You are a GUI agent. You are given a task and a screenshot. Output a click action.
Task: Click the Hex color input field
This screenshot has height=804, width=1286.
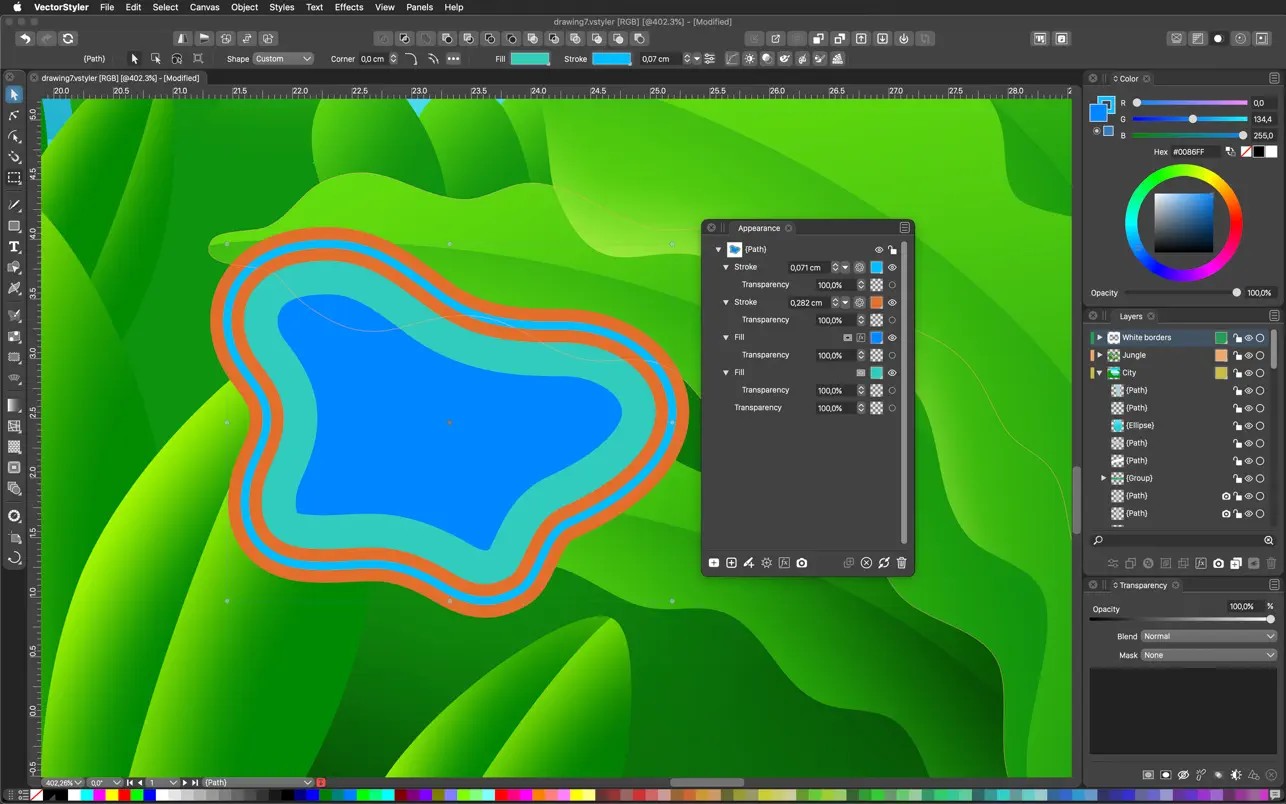[1196, 152]
